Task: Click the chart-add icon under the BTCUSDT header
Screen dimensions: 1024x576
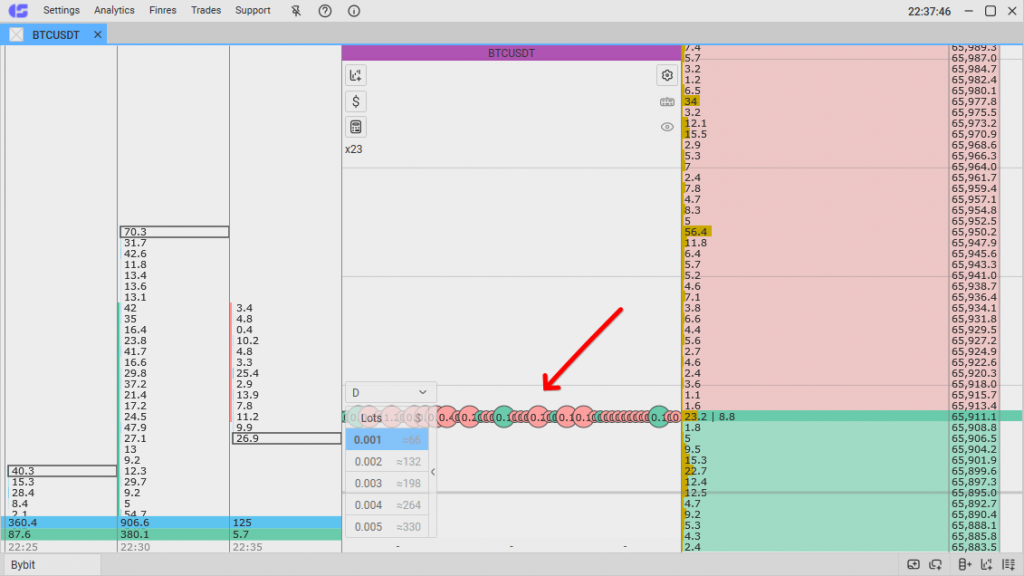Action: [x=356, y=75]
